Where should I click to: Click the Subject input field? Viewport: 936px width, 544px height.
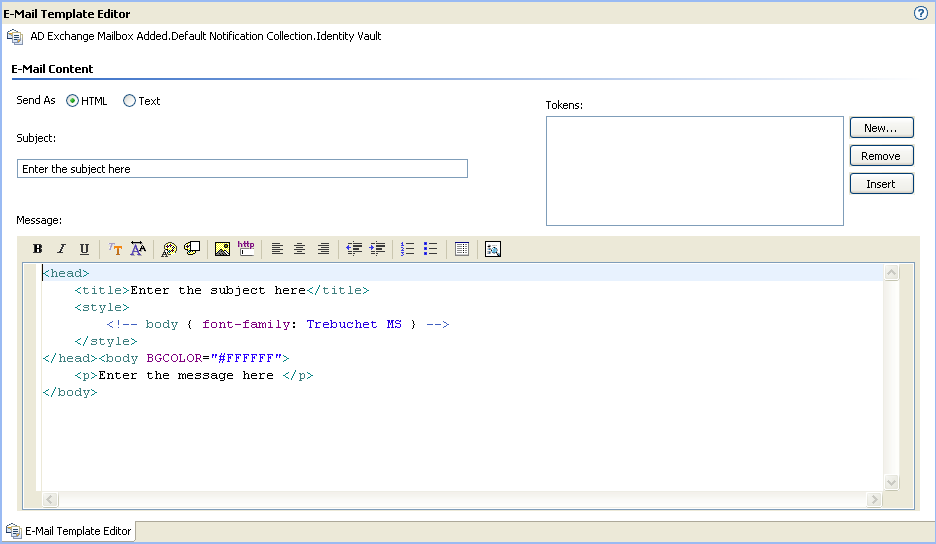(242, 169)
